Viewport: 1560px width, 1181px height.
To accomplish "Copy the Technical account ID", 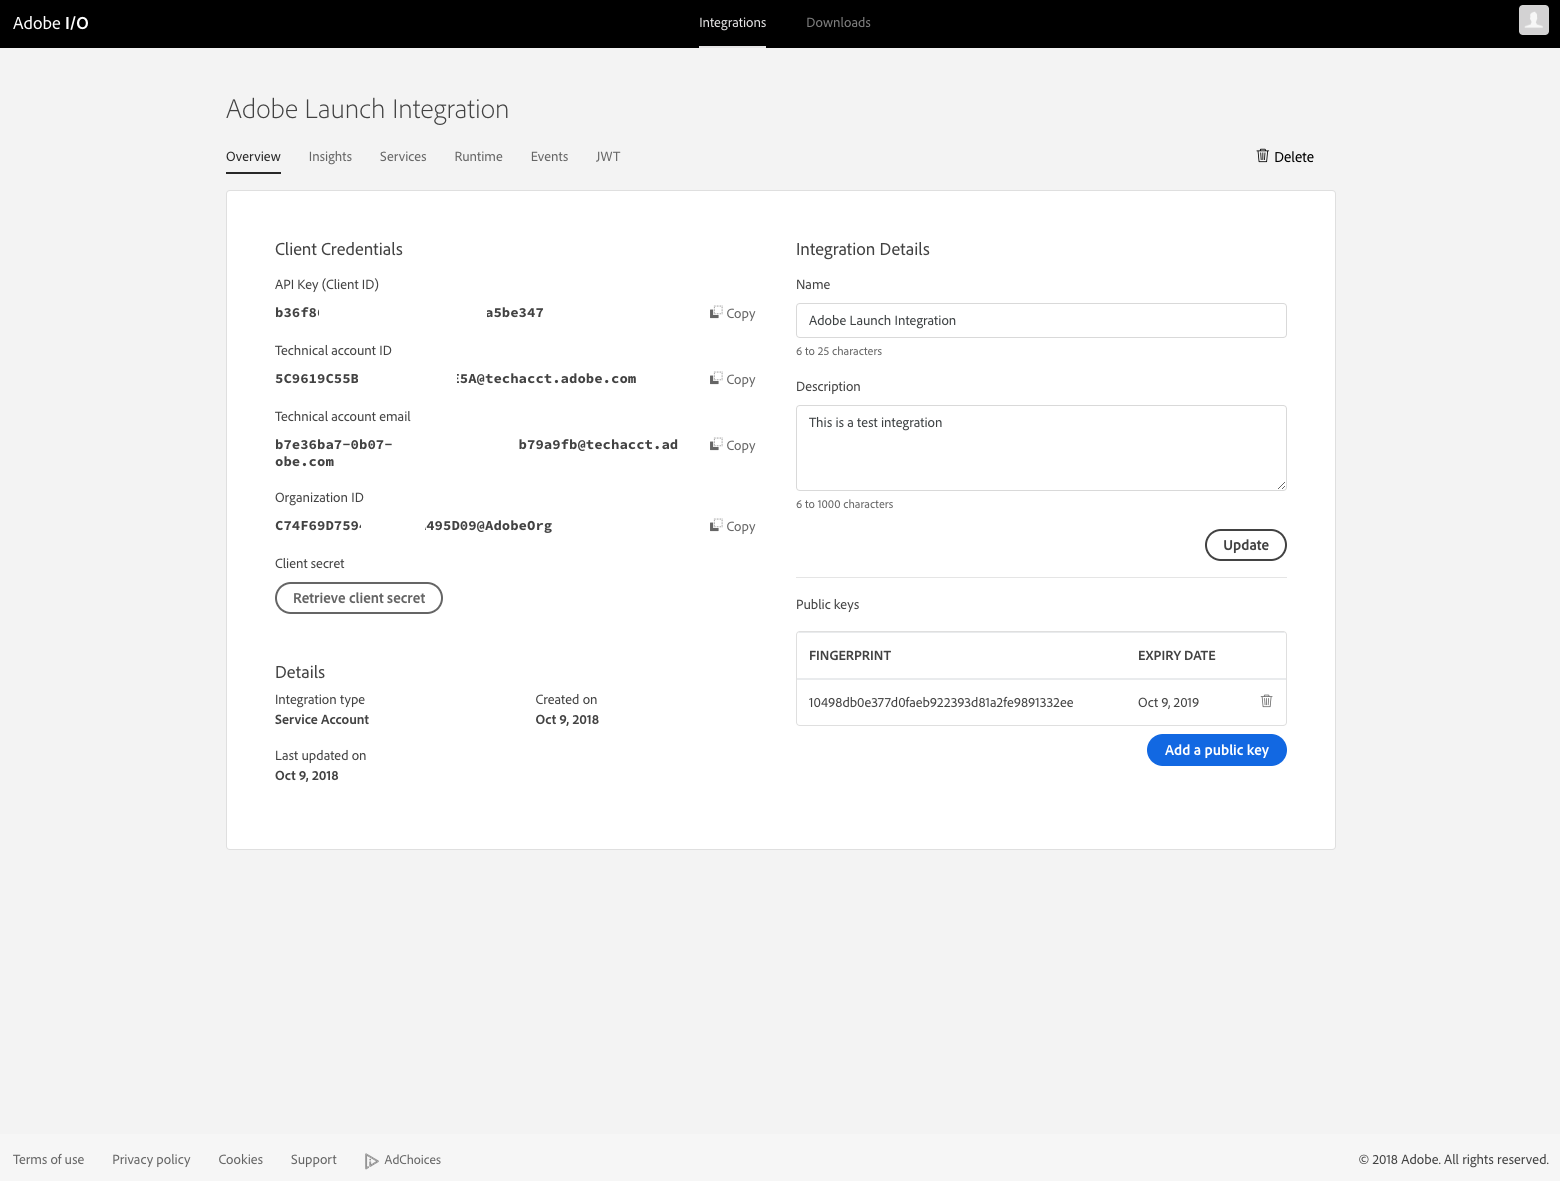I will (x=732, y=378).
